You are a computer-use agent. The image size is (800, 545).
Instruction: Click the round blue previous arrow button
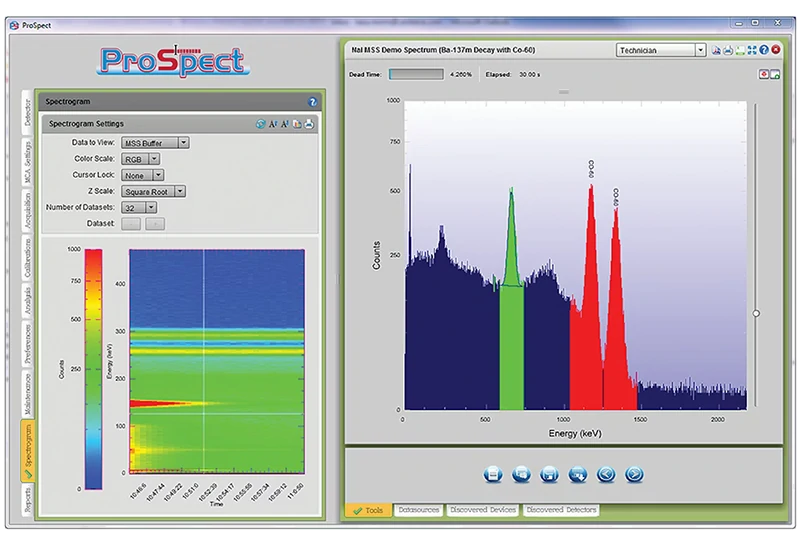606,475
